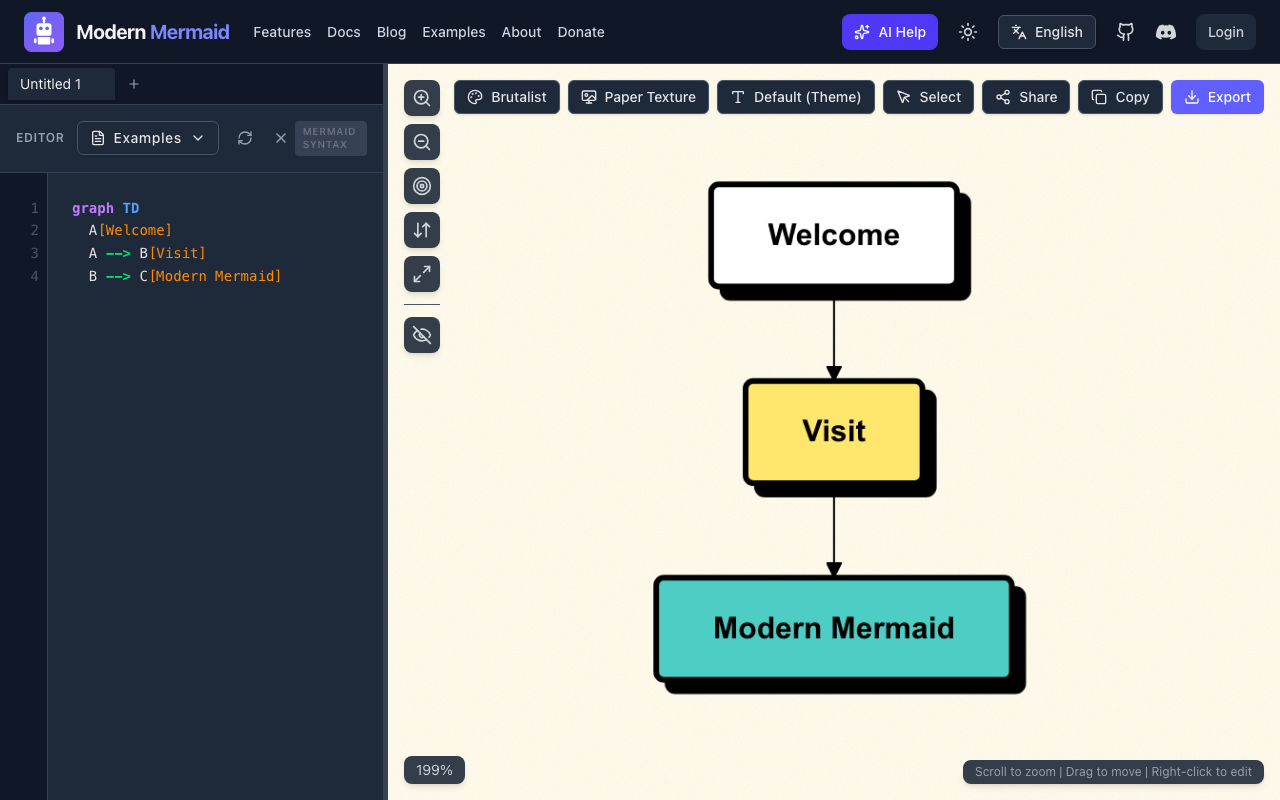Flip diagram direction with up-down arrows icon
Viewport: 1280px width, 800px height.
422,230
